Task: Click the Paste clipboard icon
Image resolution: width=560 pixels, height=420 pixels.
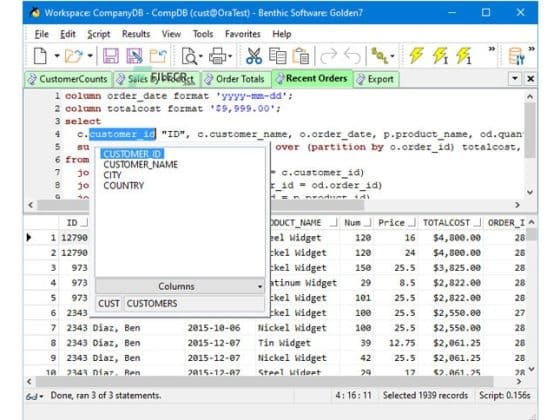Action: tap(301, 56)
